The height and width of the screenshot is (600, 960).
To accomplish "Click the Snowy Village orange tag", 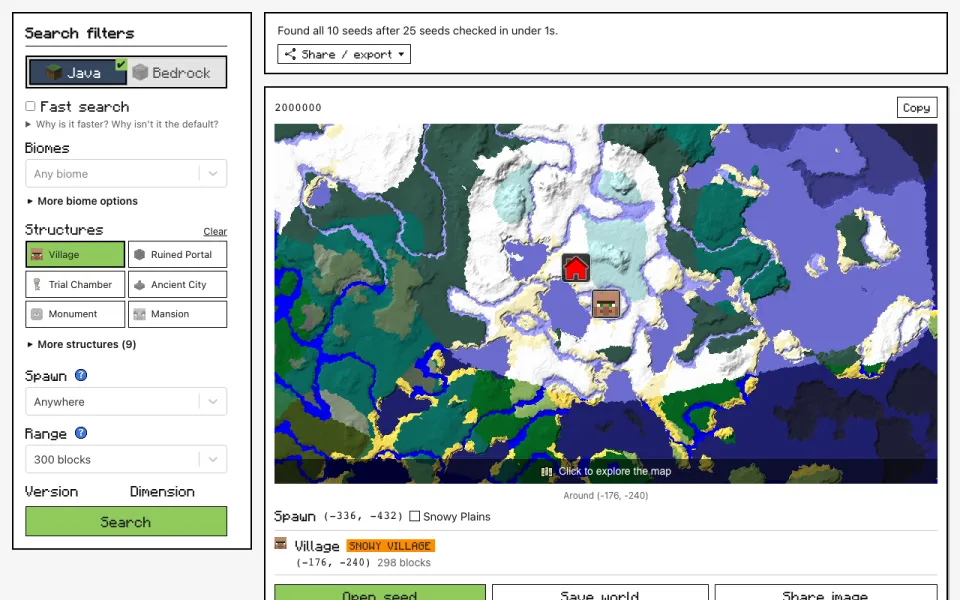I will [x=390, y=546].
